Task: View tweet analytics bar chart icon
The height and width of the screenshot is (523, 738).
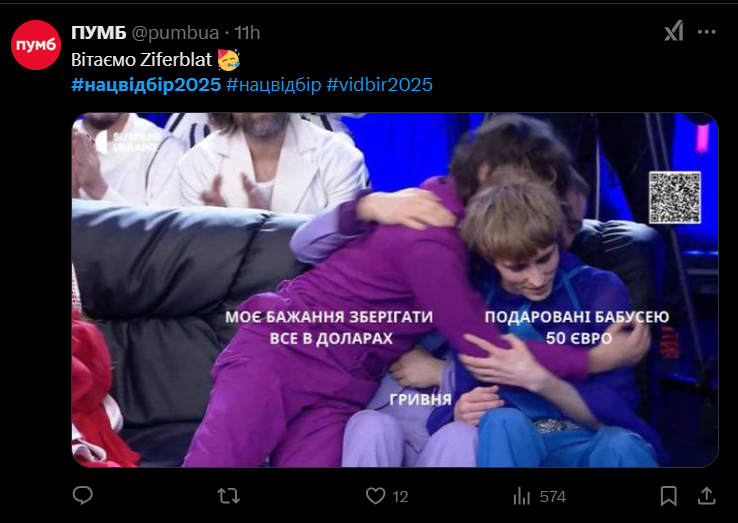Action: (x=521, y=496)
